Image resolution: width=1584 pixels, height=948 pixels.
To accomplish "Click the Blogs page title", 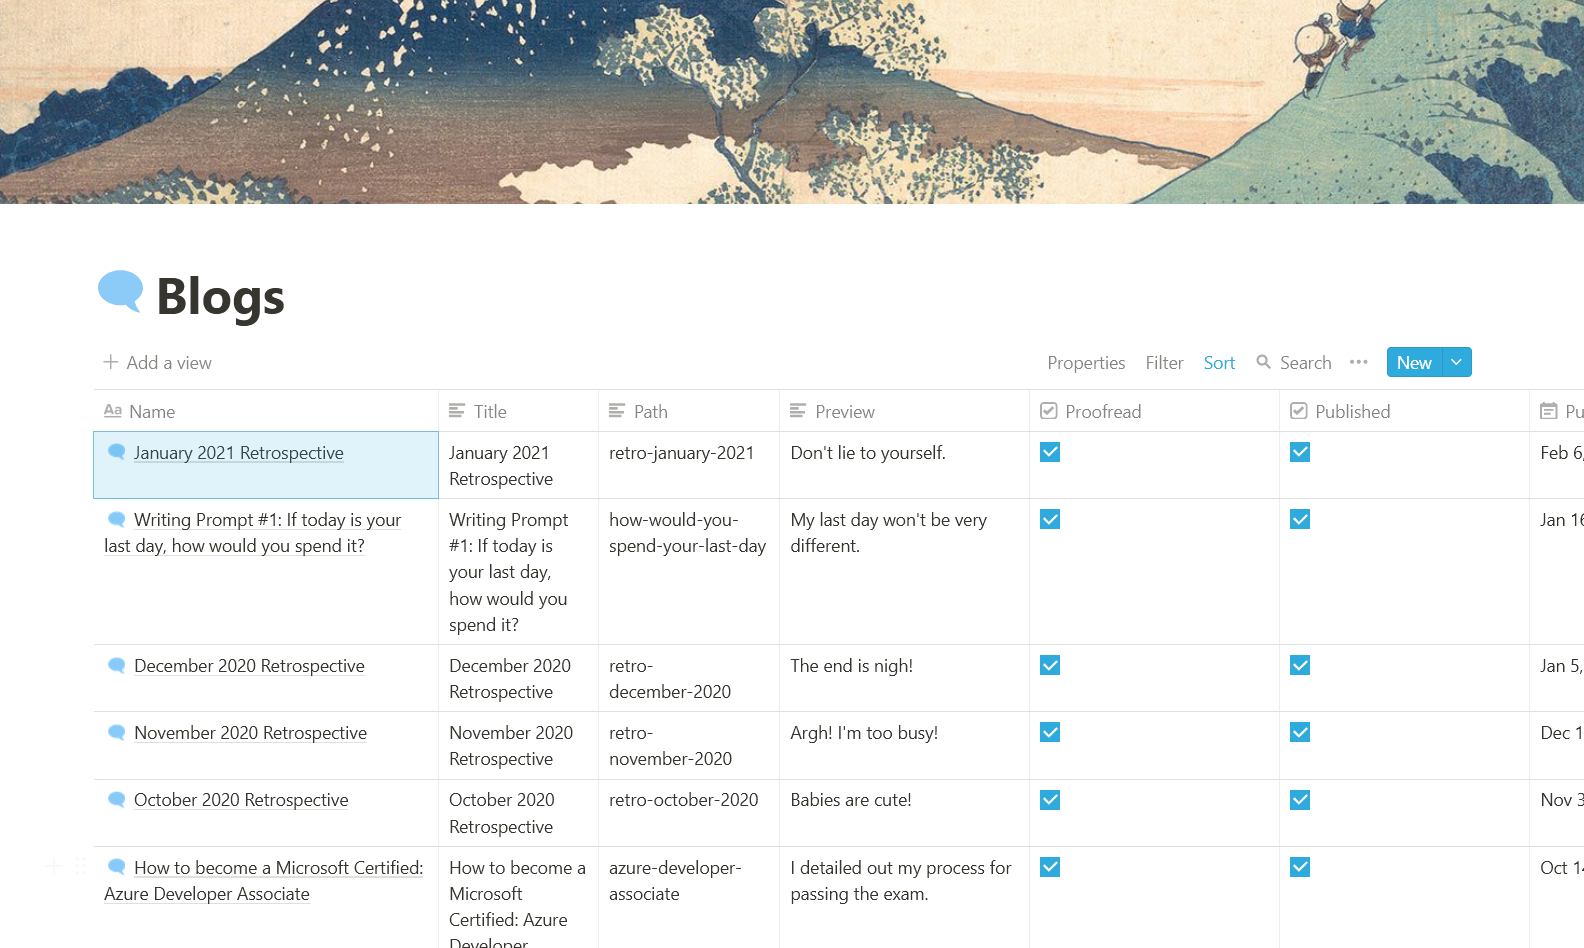I will coord(221,297).
